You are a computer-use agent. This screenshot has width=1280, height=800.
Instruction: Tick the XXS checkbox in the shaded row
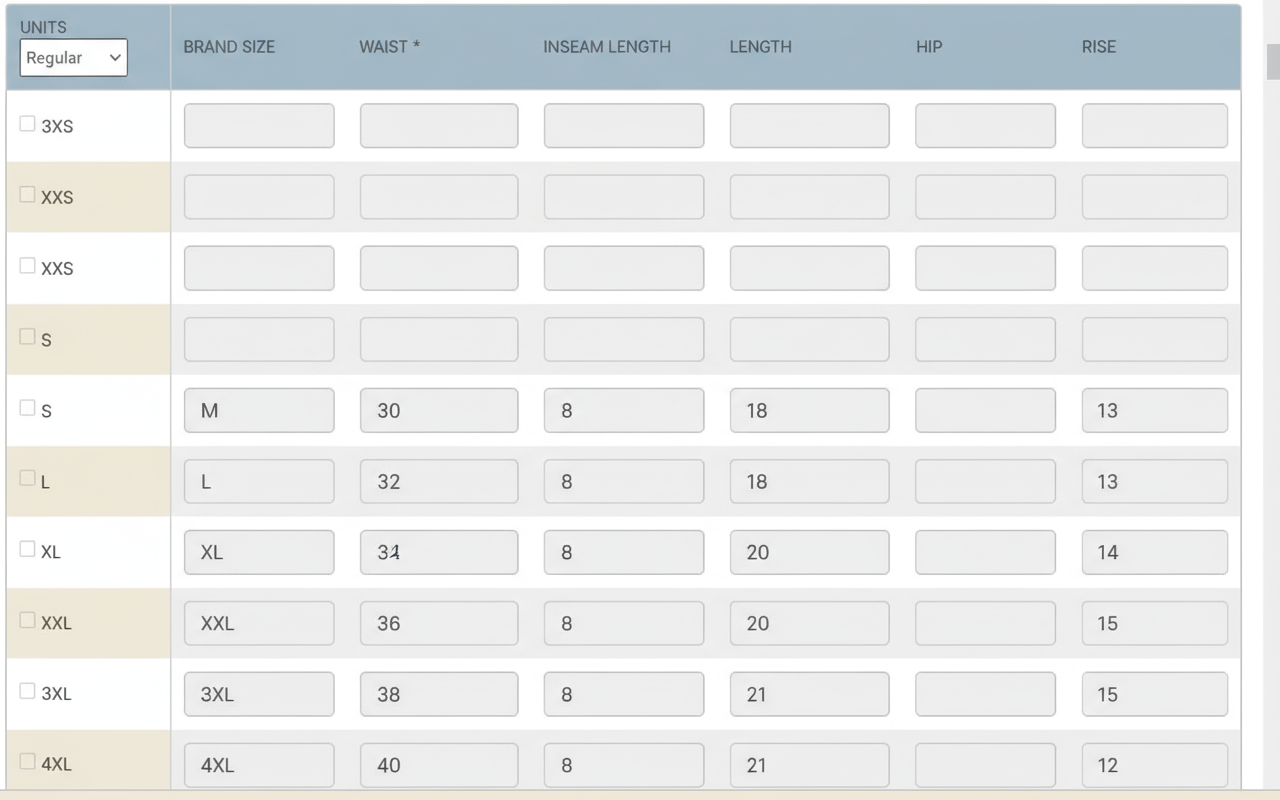(x=28, y=195)
